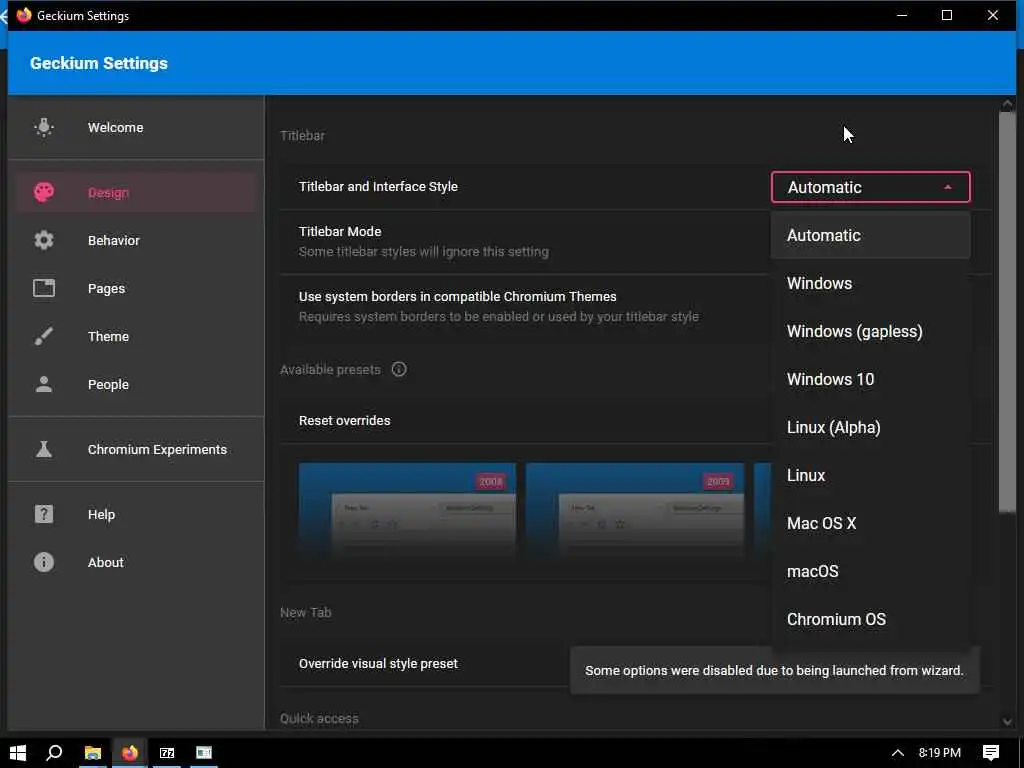Click the vertical scrollbar thumb

(x=1007, y=312)
